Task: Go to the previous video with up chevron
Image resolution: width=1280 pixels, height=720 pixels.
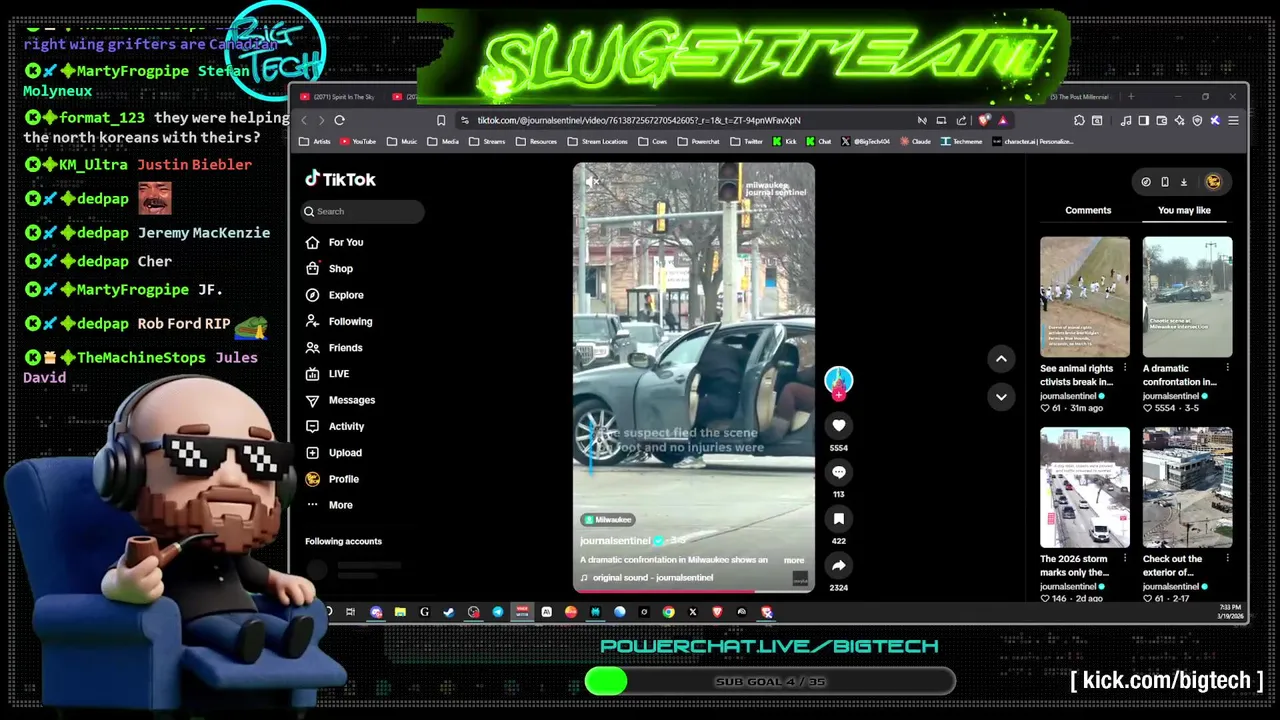Action: [x=1001, y=359]
